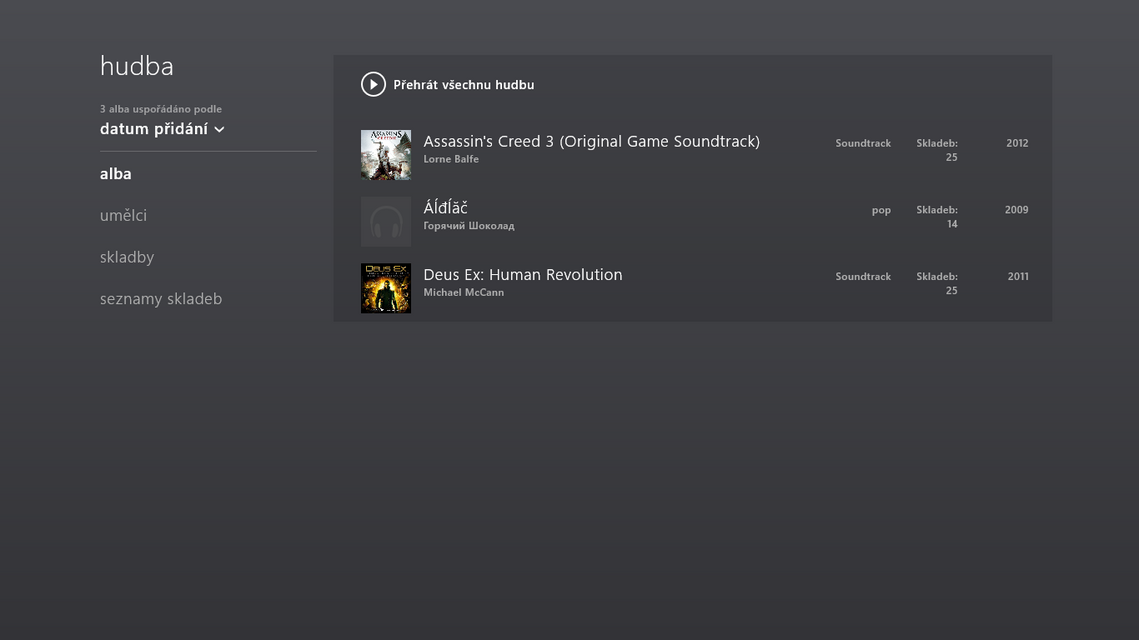Click the headphones placeholder album icon
Viewport: 1139px width, 640px height.
(386, 222)
